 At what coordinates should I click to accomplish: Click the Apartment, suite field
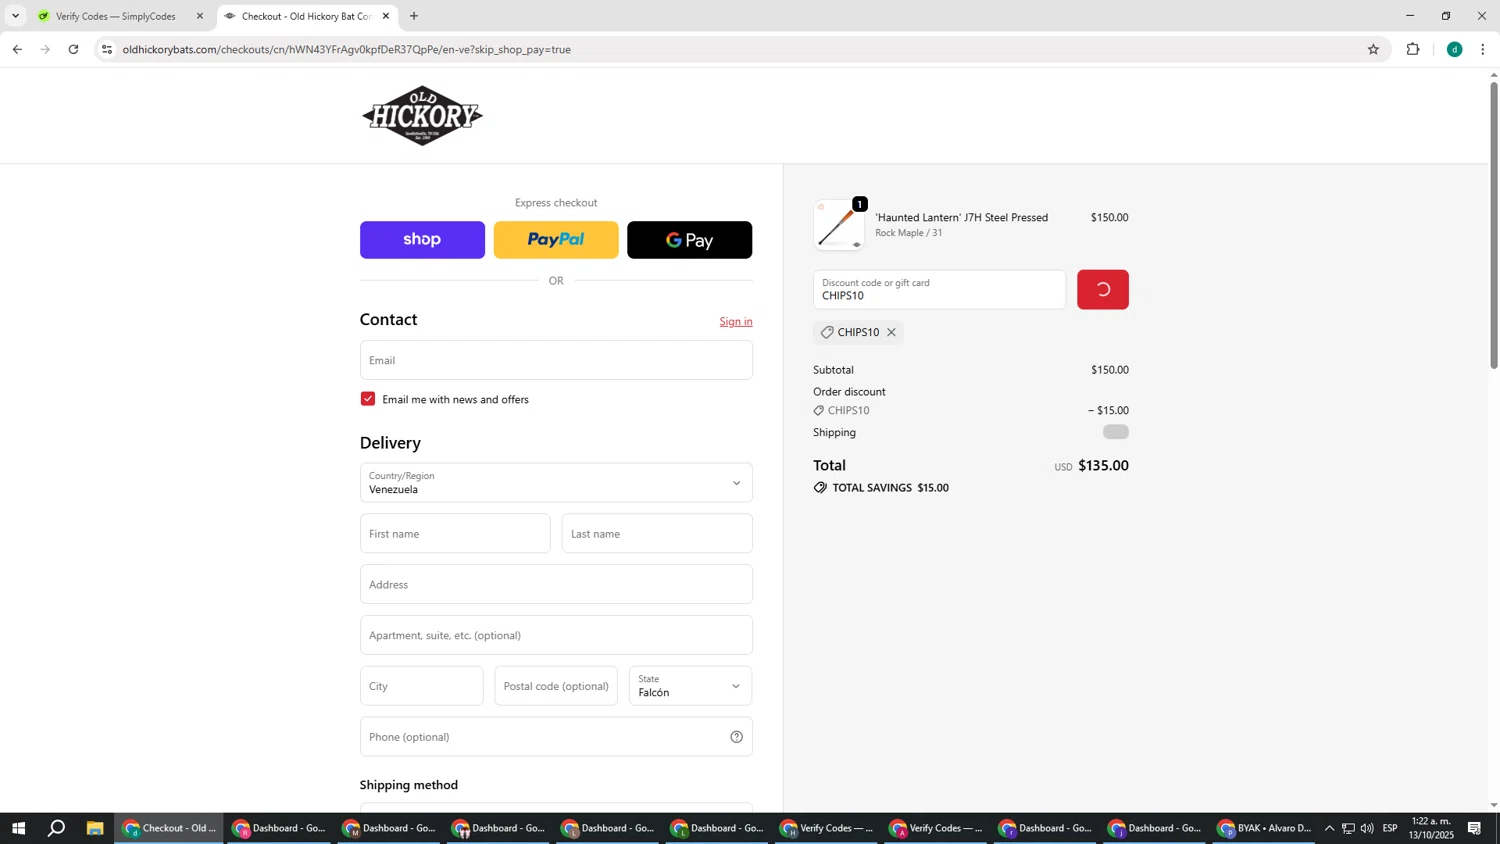pos(556,635)
